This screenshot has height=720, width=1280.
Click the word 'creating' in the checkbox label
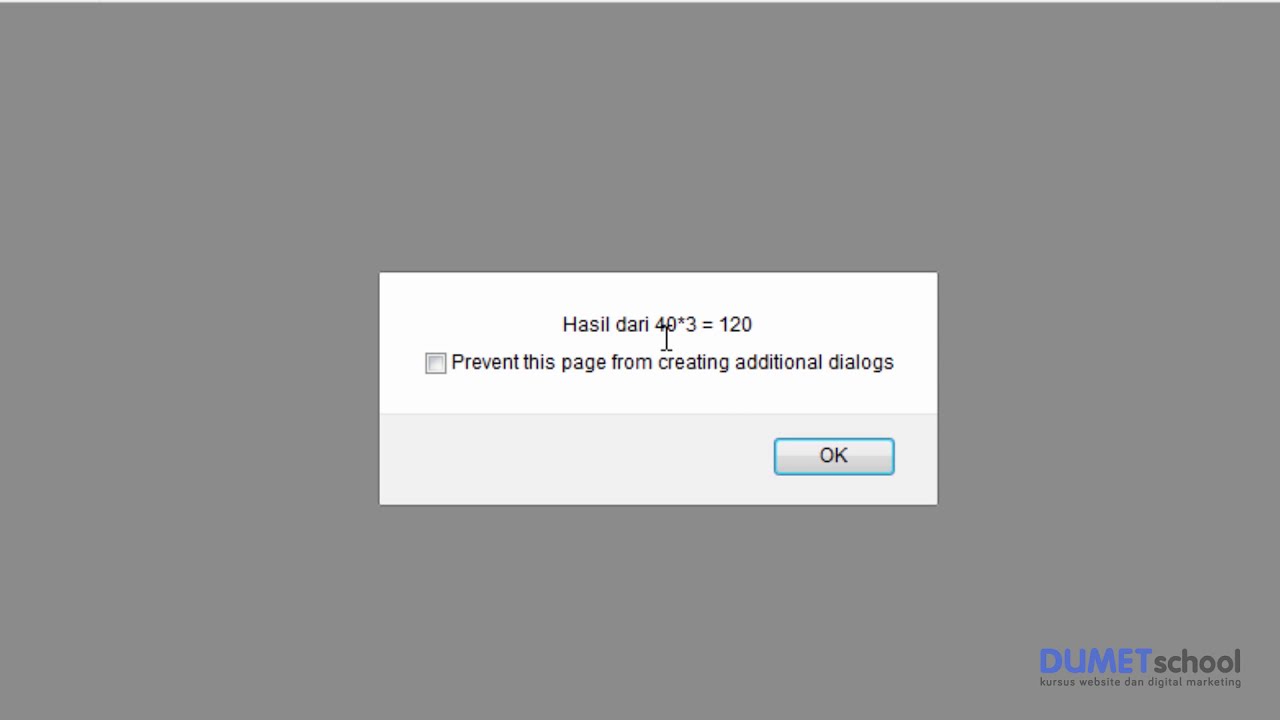[693, 363]
